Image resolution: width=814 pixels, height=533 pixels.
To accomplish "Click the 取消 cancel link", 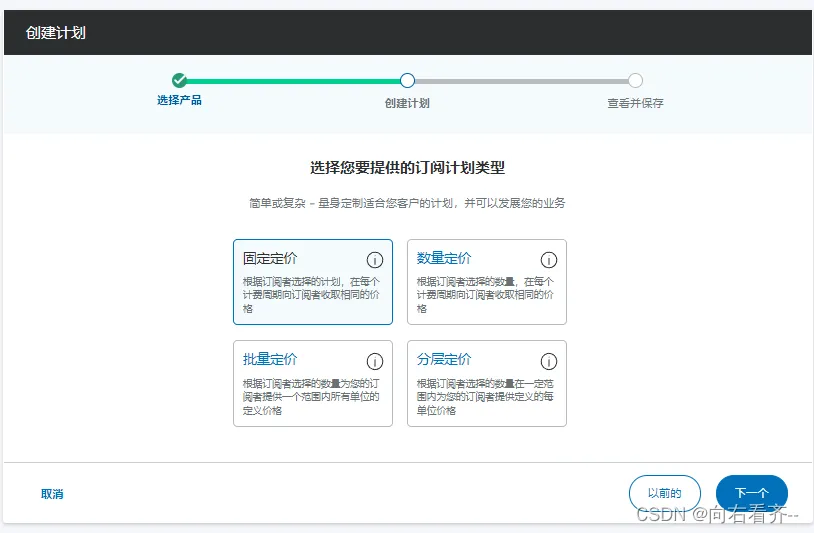I will [x=52, y=494].
